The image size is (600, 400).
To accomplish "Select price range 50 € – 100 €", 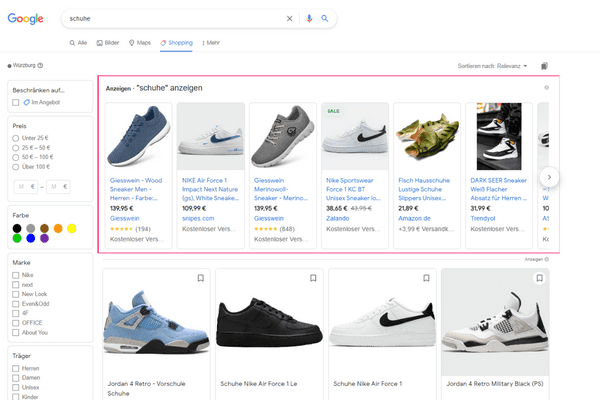I will point(15,157).
